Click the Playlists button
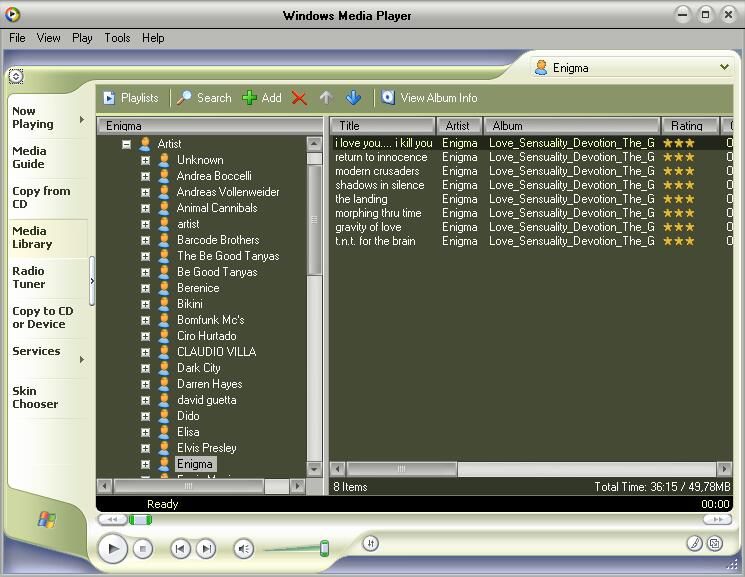The width and height of the screenshot is (745, 577). pyautogui.click(x=131, y=98)
